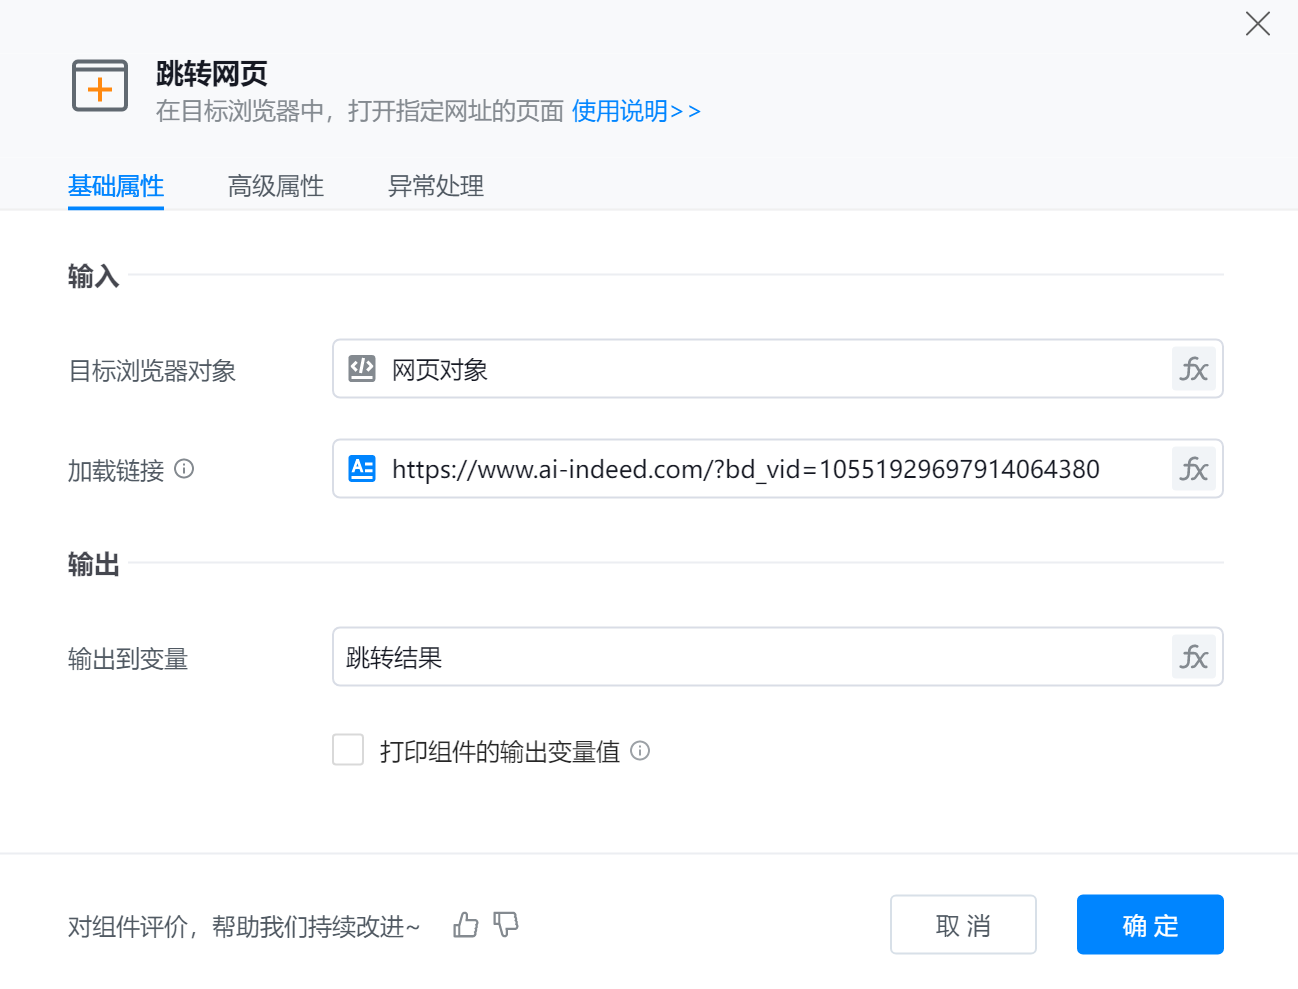1298x989 pixels.
Task: Click the 跳转网页 component icon in header
Action: pyautogui.click(x=100, y=86)
